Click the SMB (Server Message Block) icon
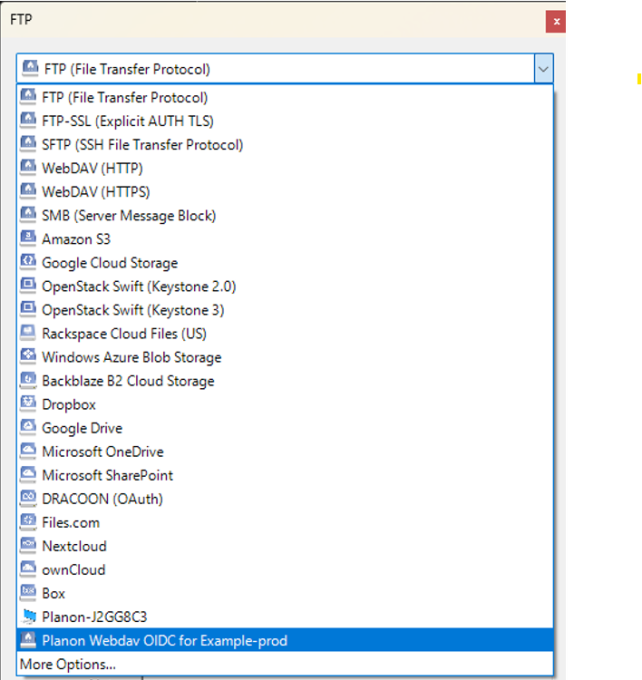Viewport: 642px width, 680px height. [x=28, y=214]
